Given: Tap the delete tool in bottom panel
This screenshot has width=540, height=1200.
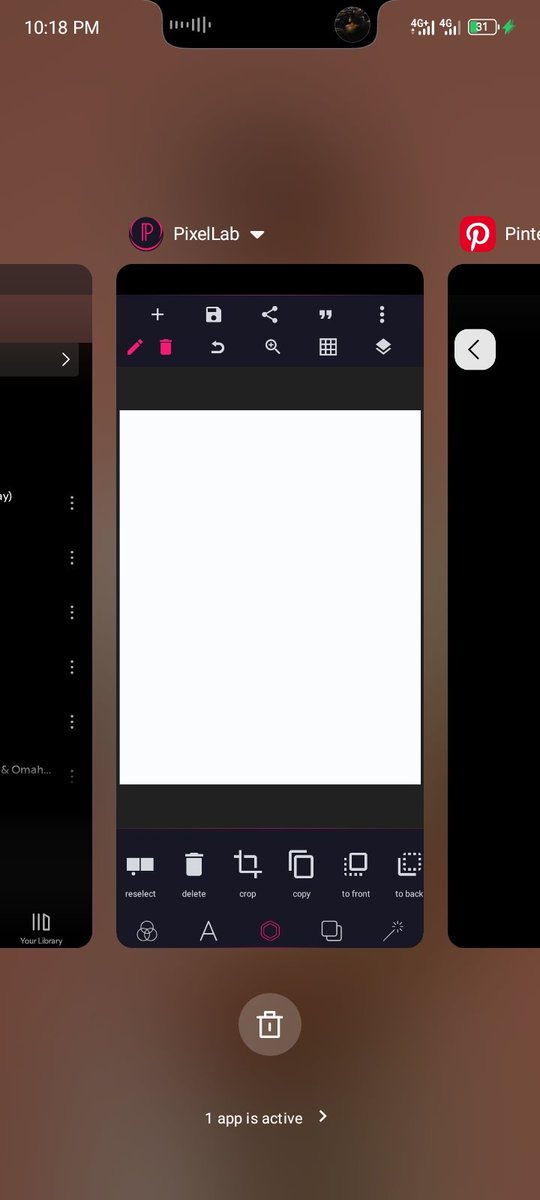Looking at the screenshot, I should pyautogui.click(x=194, y=874).
